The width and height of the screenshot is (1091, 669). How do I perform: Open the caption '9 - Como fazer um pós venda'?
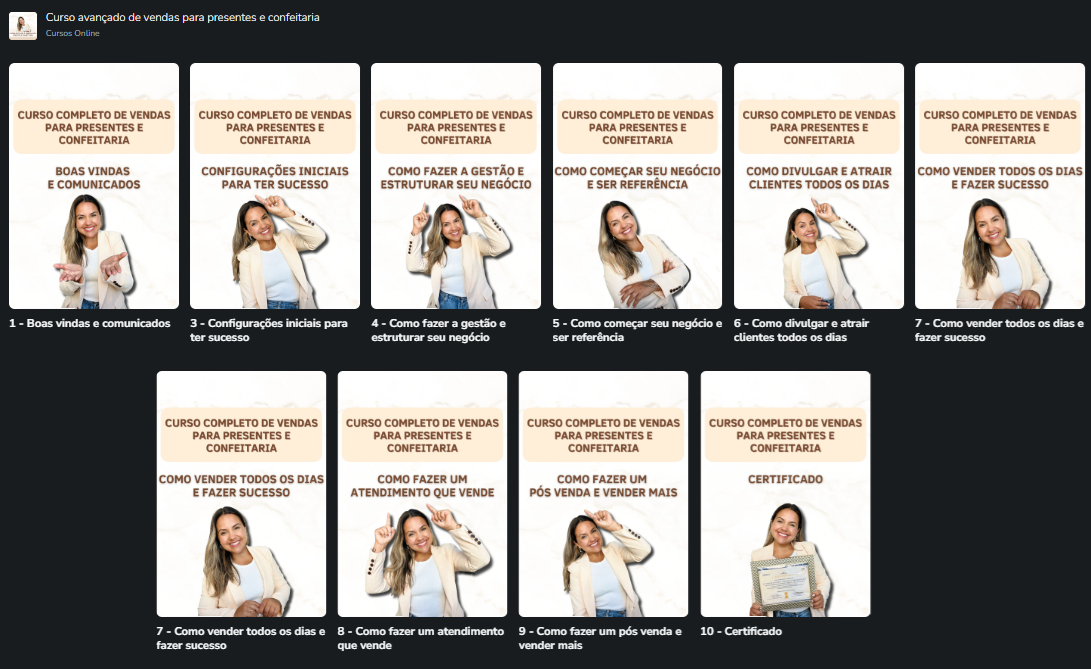click(x=600, y=638)
